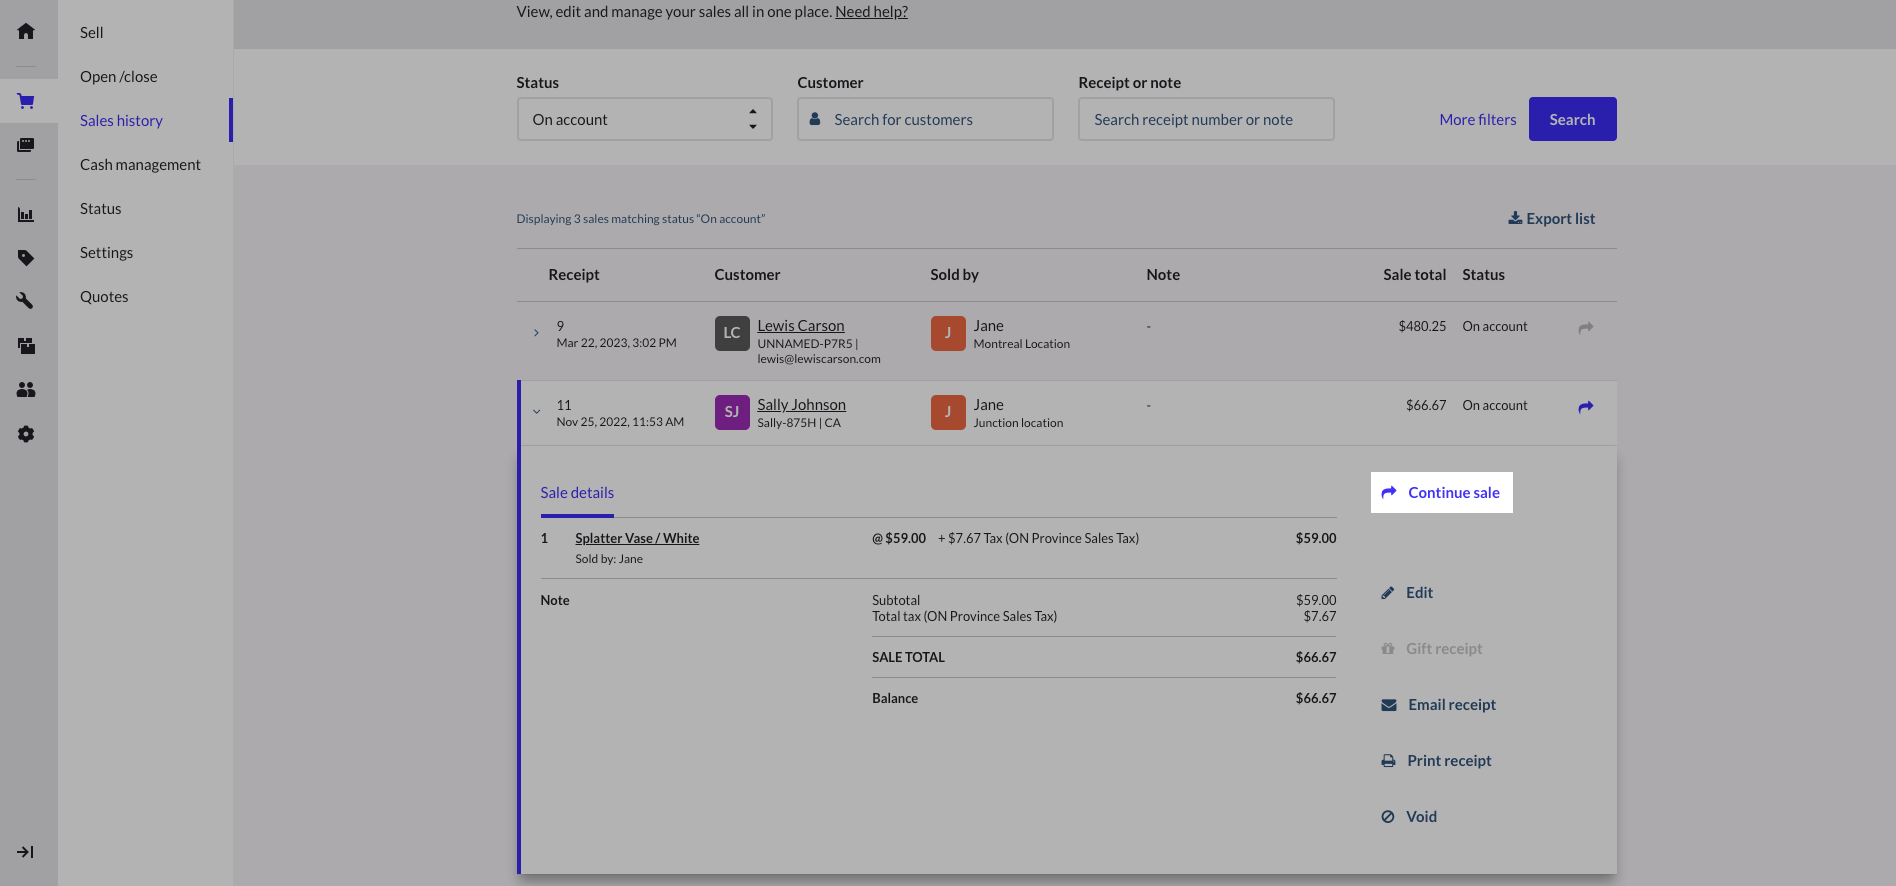1896x886 pixels.
Task: Open the Customers people icon
Action: click(x=26, y=390)
